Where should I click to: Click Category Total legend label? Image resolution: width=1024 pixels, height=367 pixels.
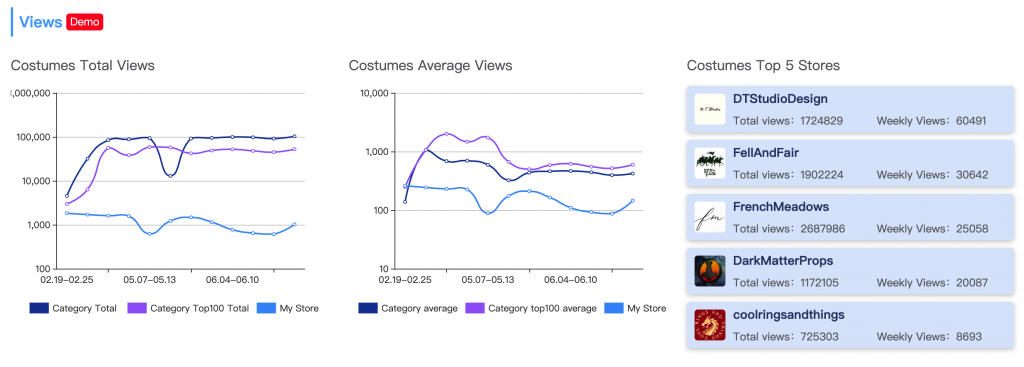pos(85,308)
